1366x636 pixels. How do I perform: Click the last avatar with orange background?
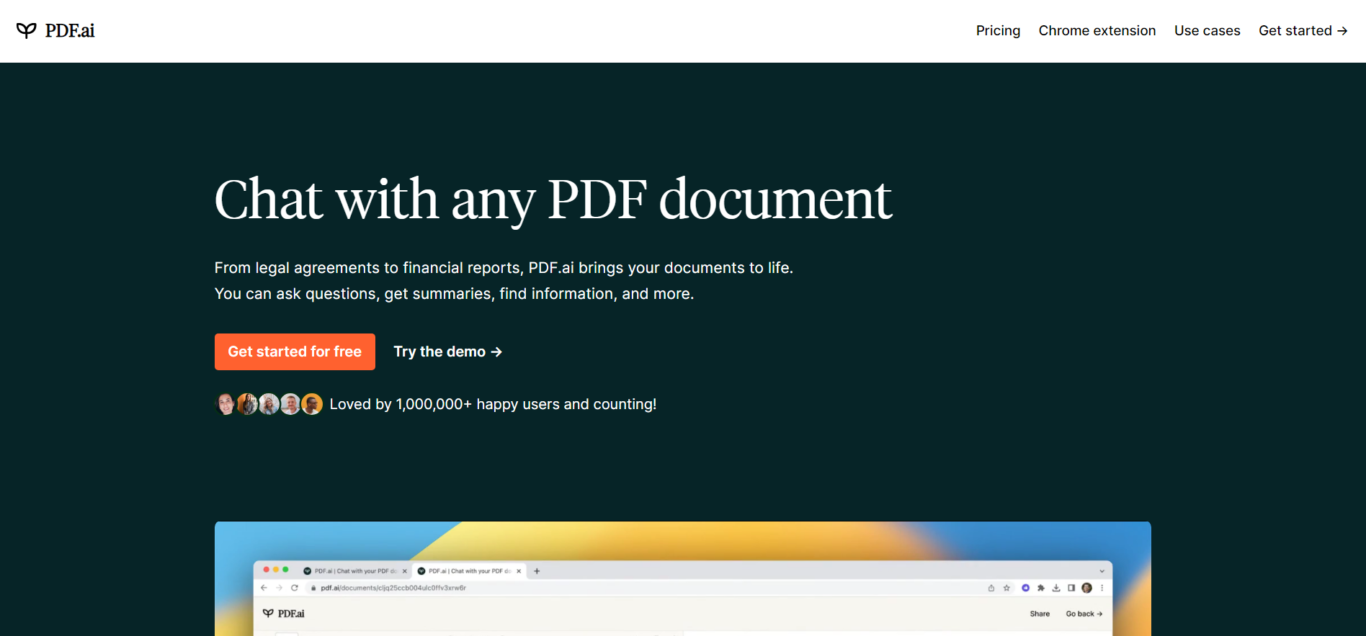(x=312, y=404)
